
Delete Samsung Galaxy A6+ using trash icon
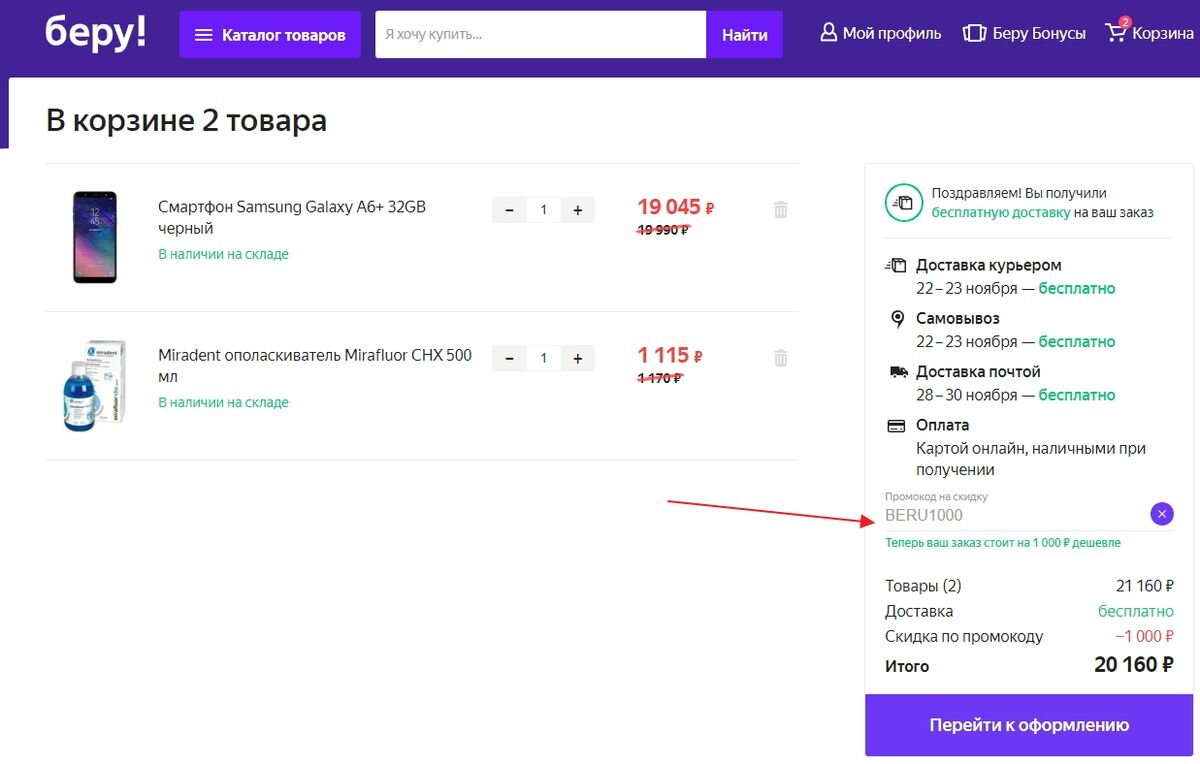781,210
